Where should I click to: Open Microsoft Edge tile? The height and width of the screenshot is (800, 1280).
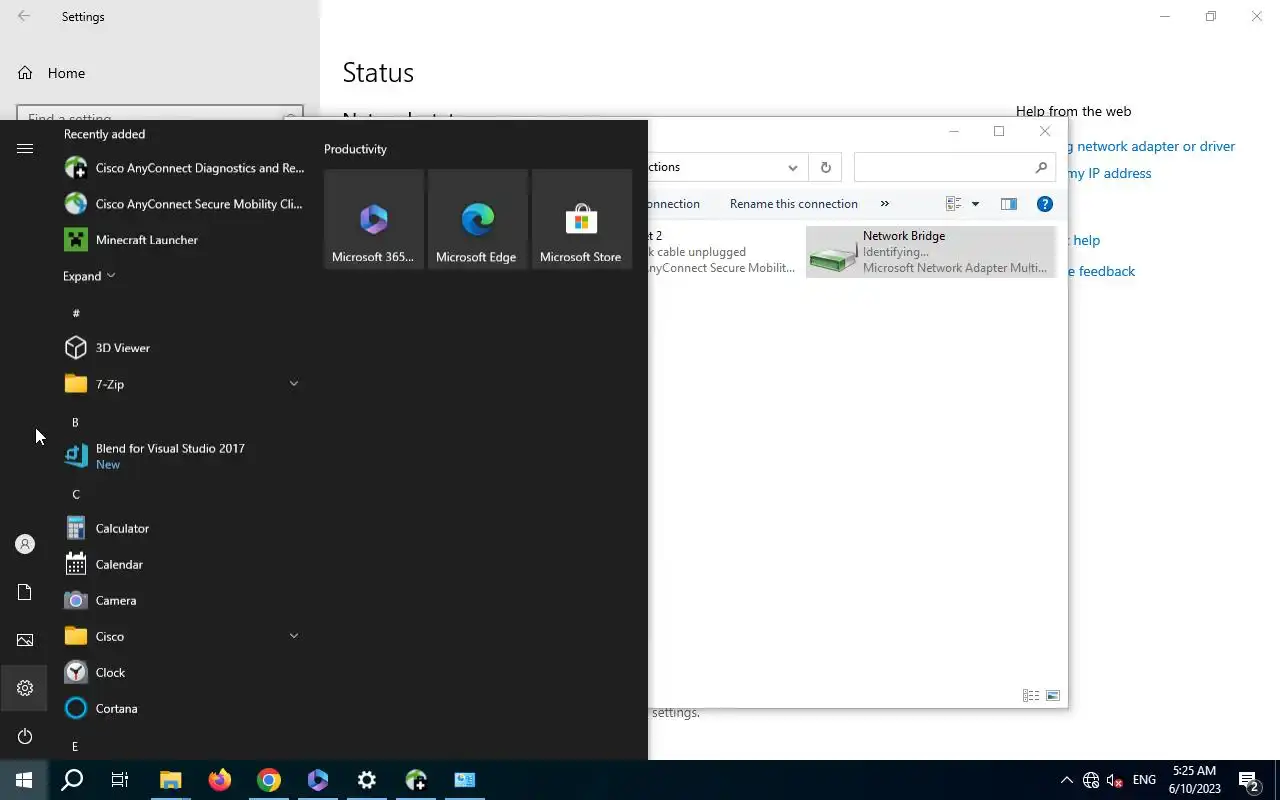[478, 219]
